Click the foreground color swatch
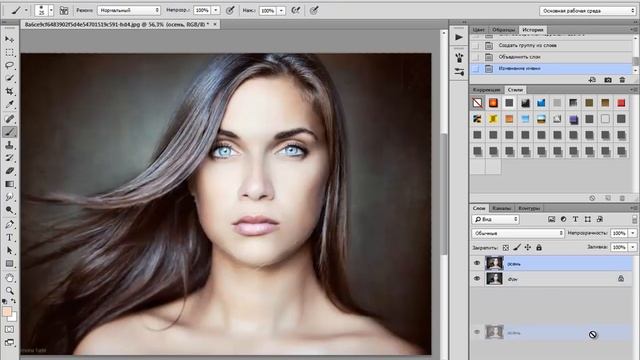This screenshot has height=360, width=640. coord(7,311)
